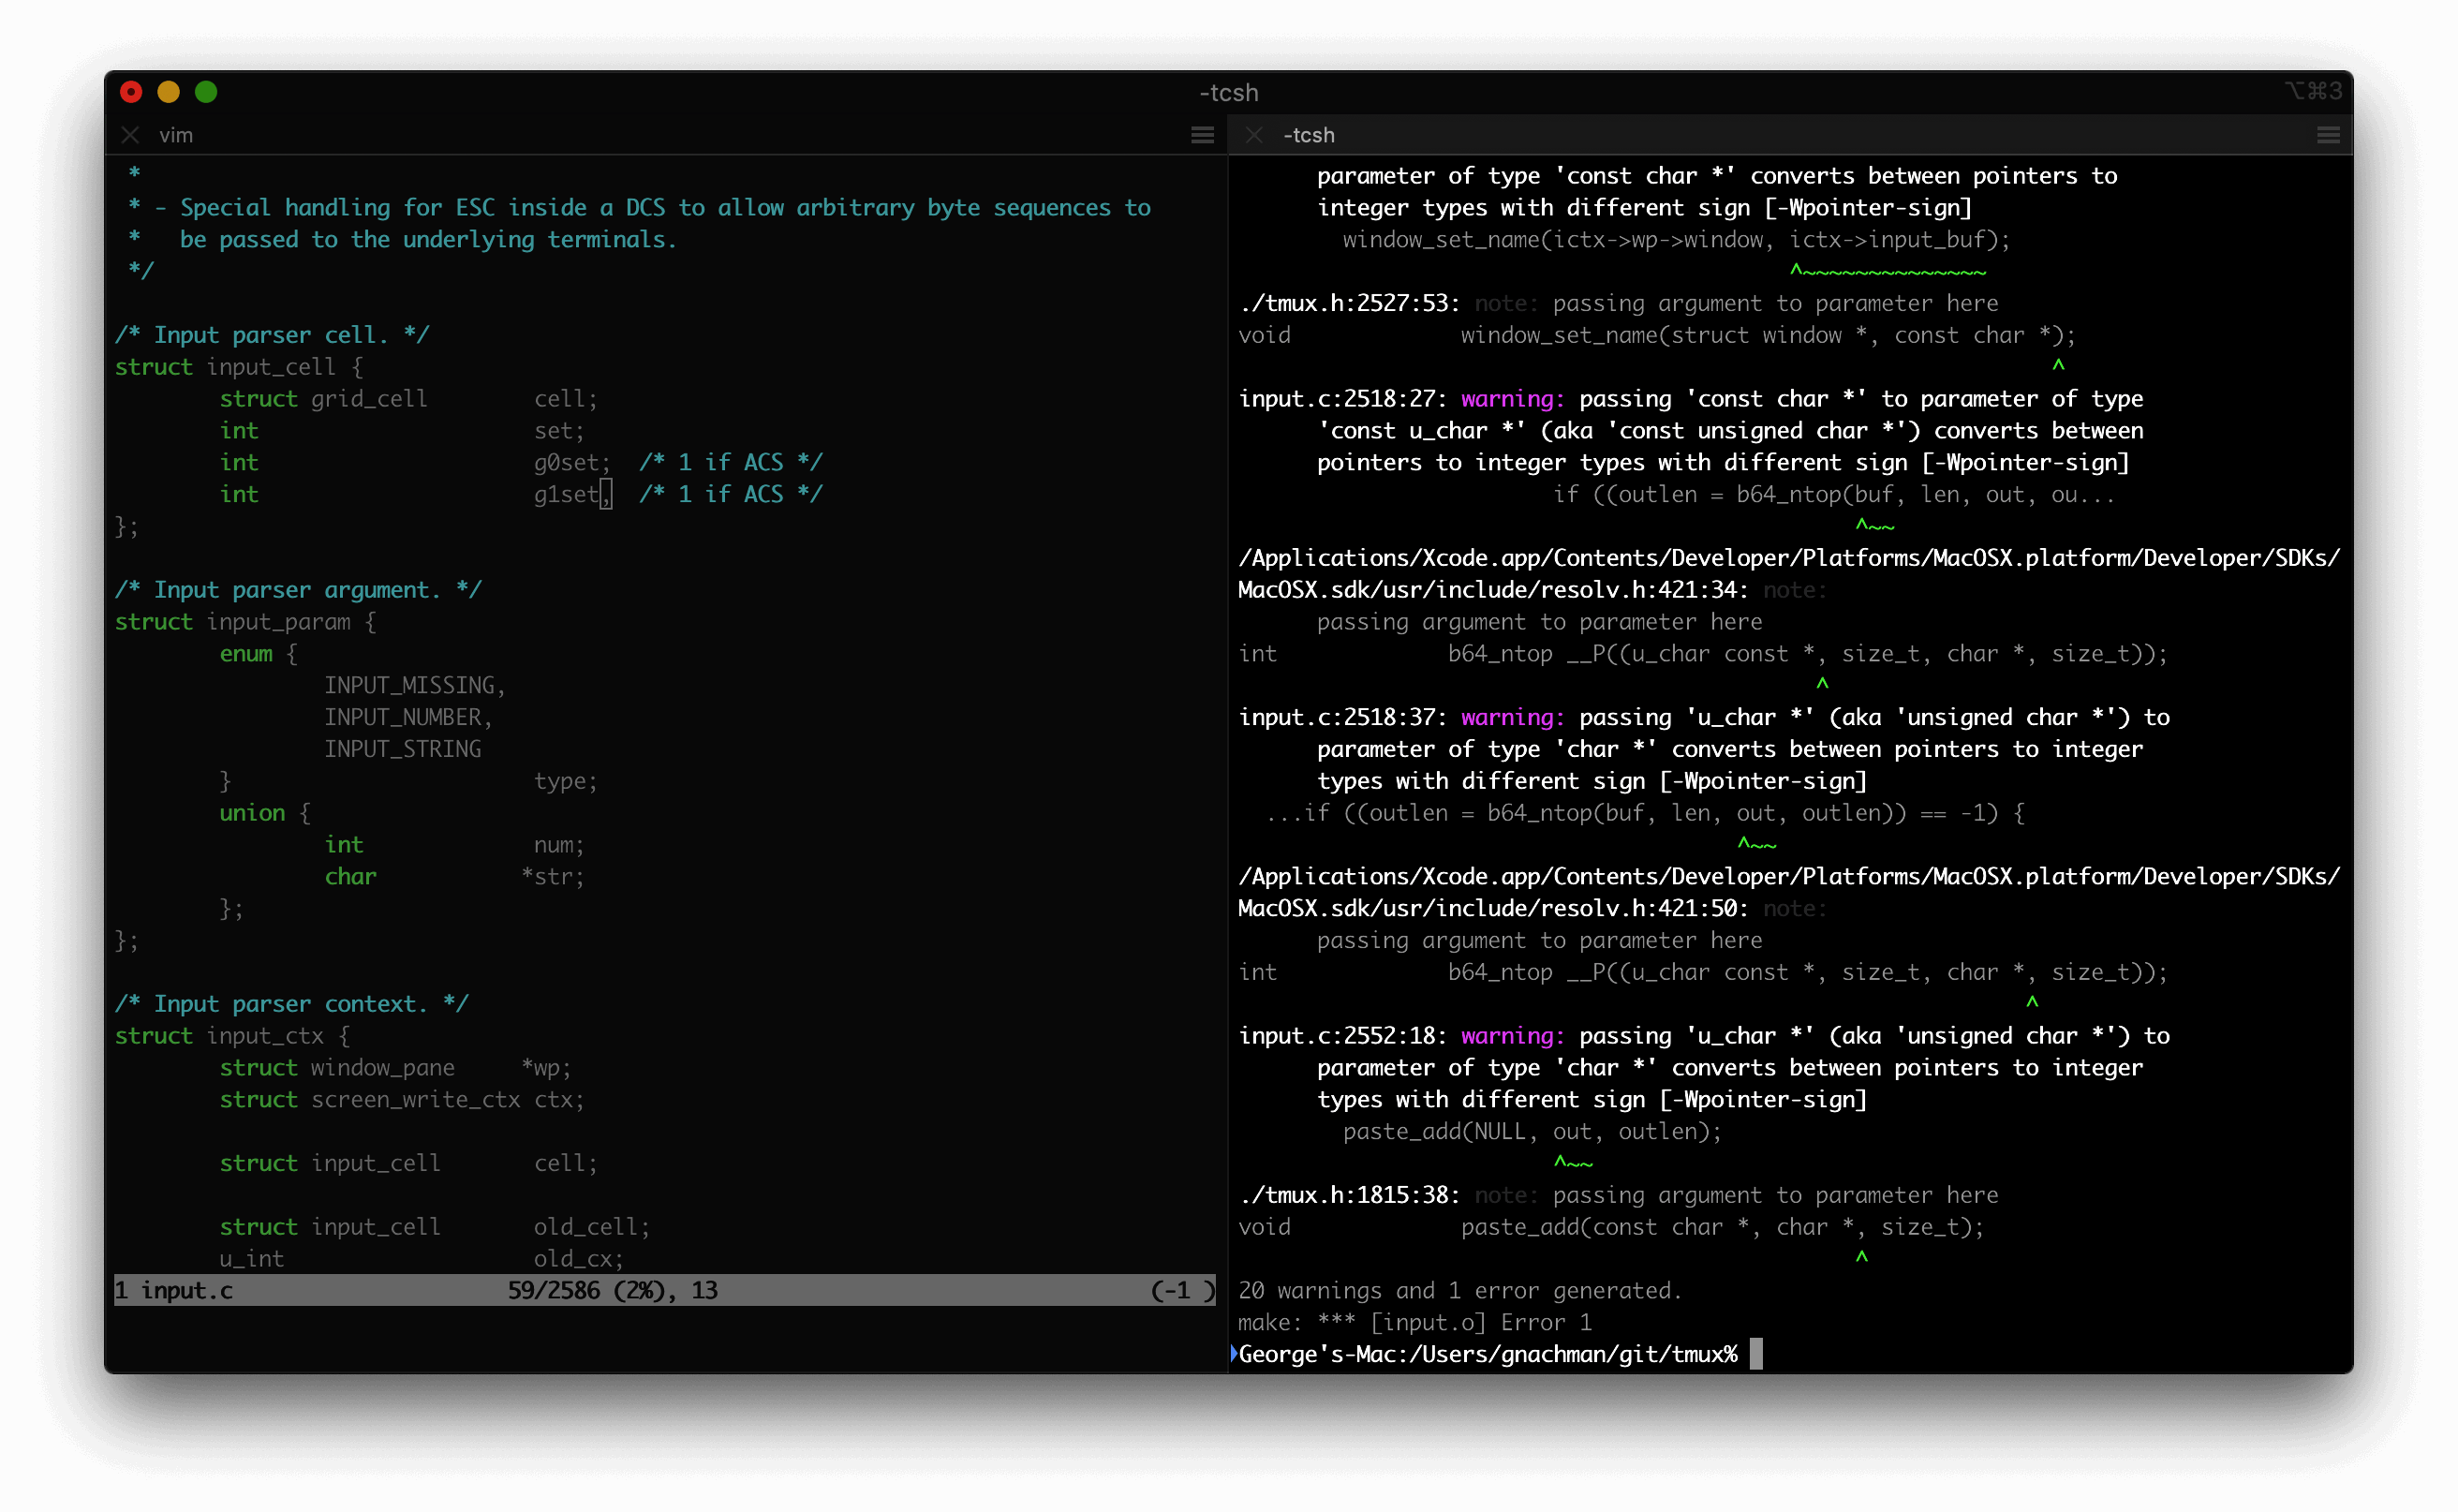Viewport: 2458px width, 1512px height.
Task: Click the vim cursor after g1set
Action: 606,494
